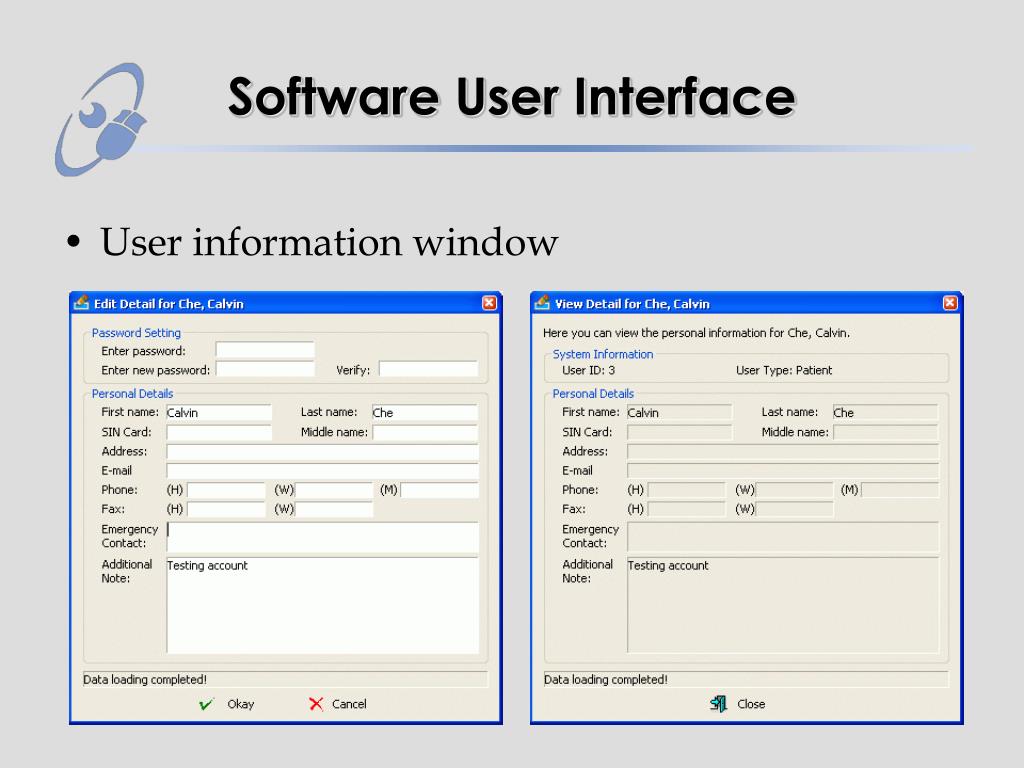Click the View Detail window title icon
Image resolution: width=1024 pixels, height=768 pixels.
click(x=542, y=303)
